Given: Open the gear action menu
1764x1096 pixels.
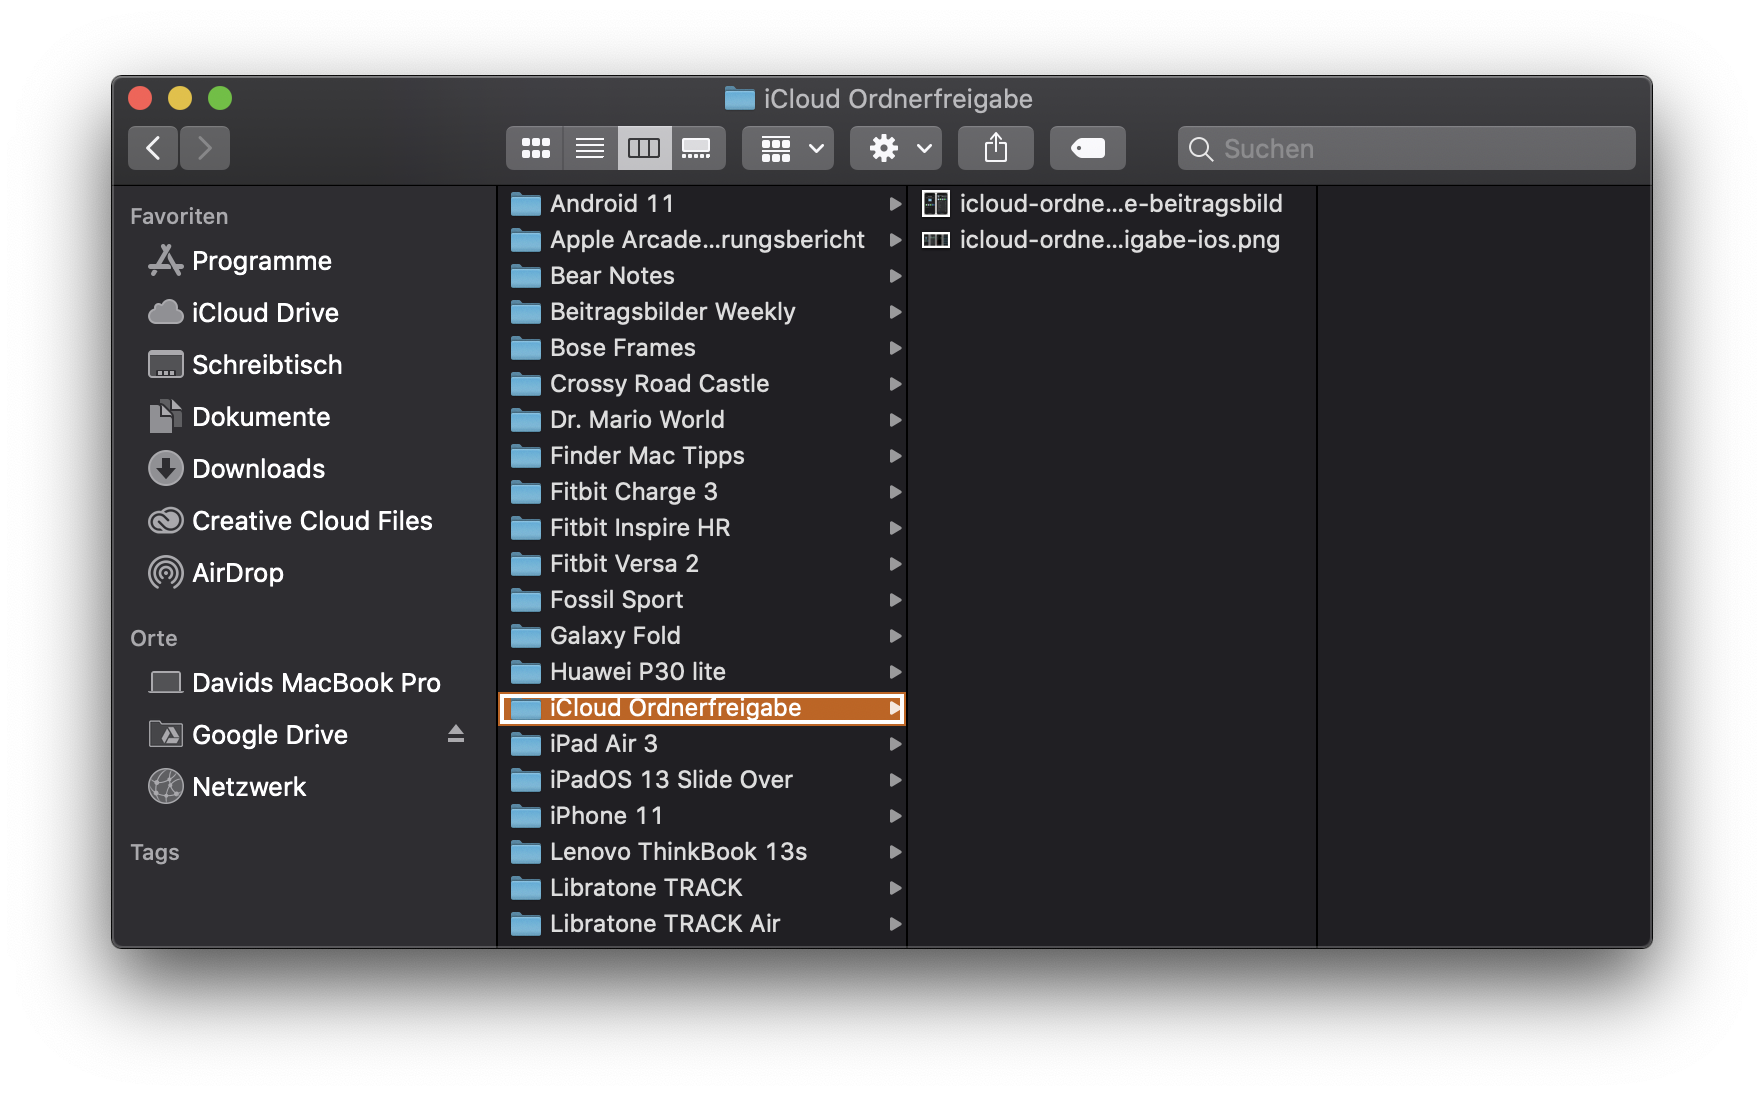Looking at the screenshot, I should pyautogui.click(x=896, y=148).
